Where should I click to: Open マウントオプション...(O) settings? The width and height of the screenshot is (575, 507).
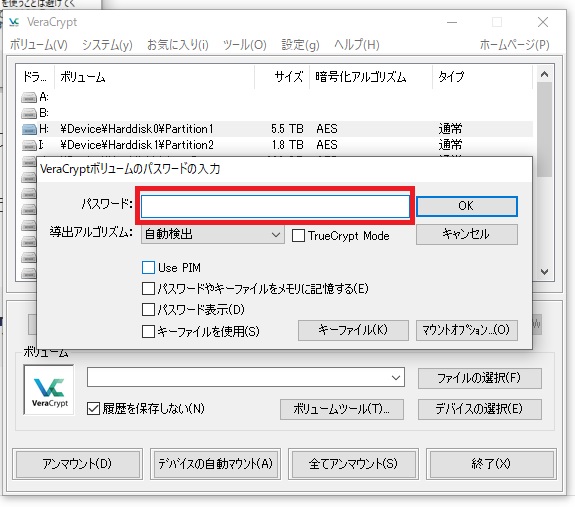pos(467,330)
